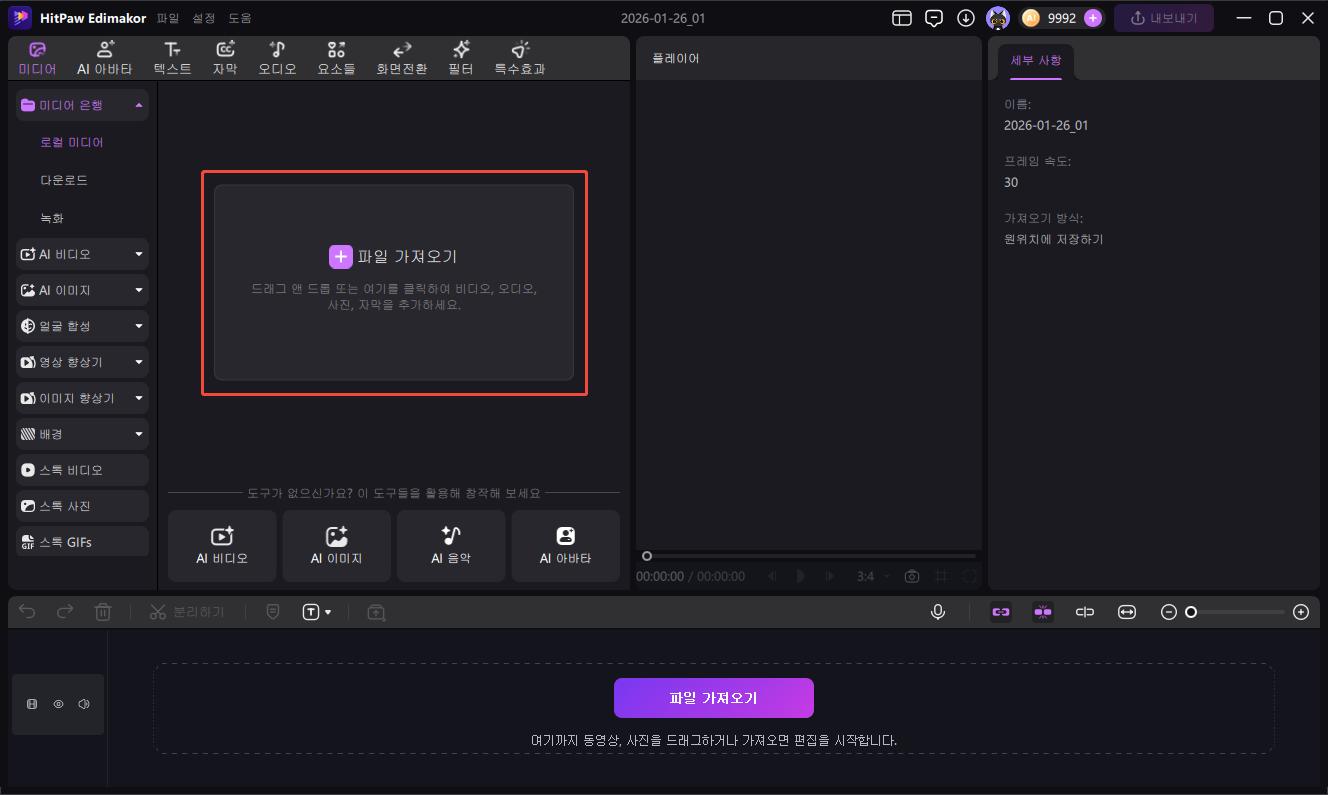Open the 도움 menu

coord(240,18)
